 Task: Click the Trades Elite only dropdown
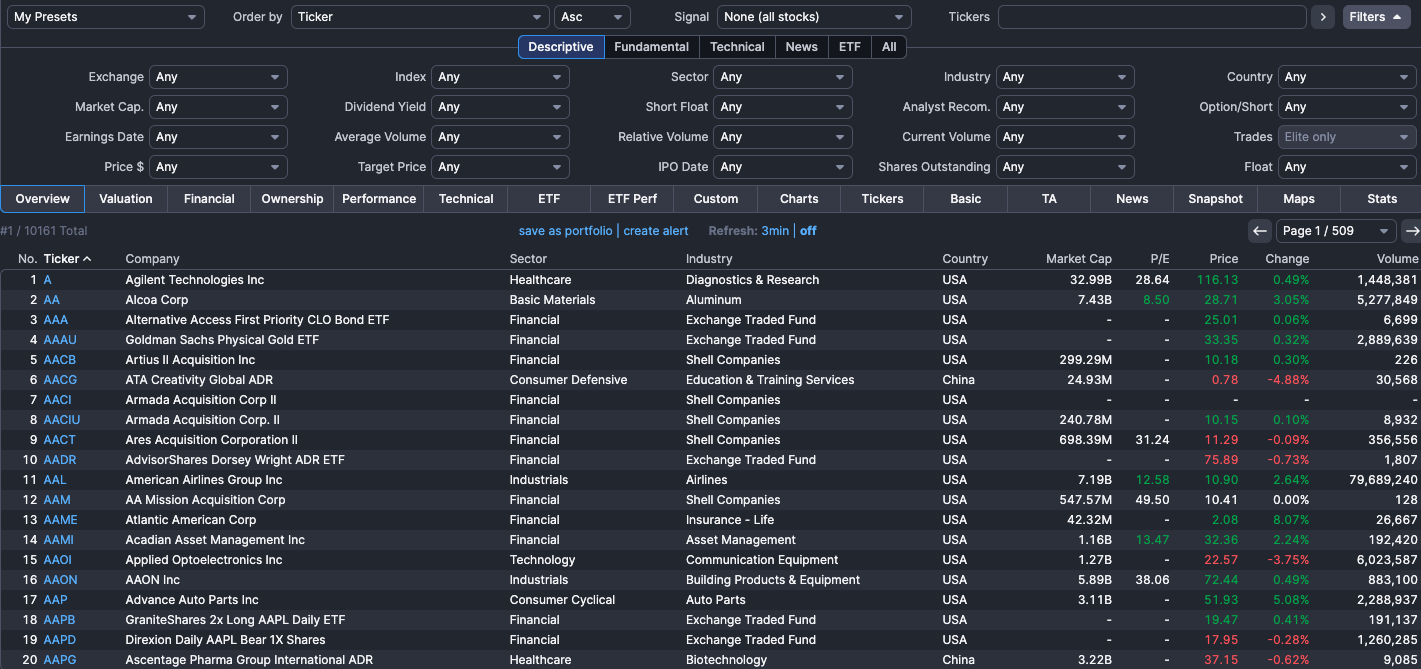pos(1347,137)
